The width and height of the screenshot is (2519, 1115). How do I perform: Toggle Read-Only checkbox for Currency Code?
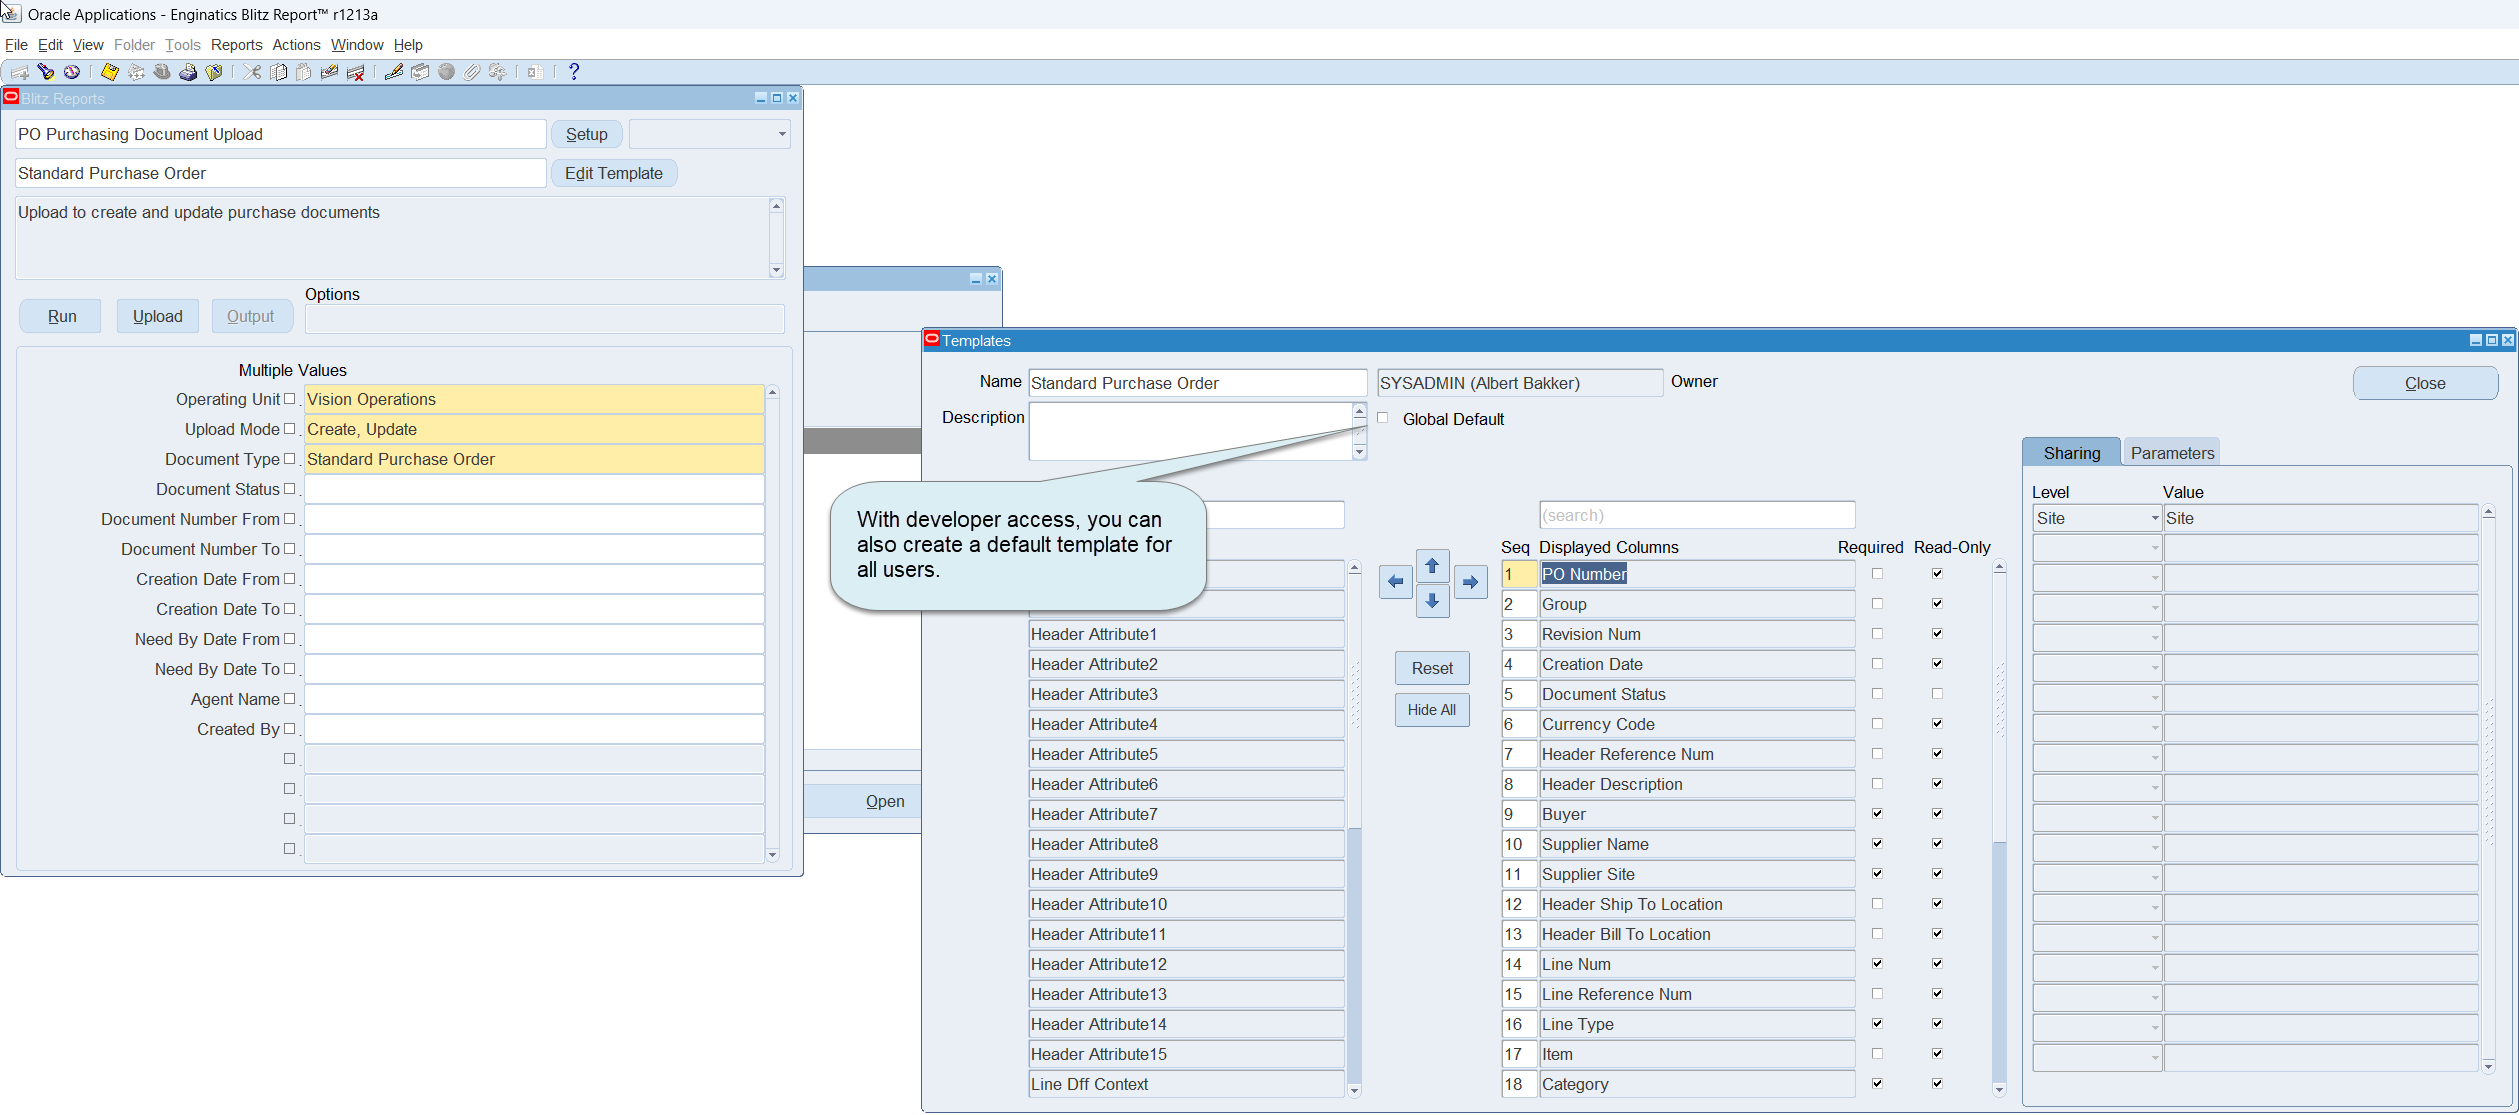click(x=1937, y=724)
